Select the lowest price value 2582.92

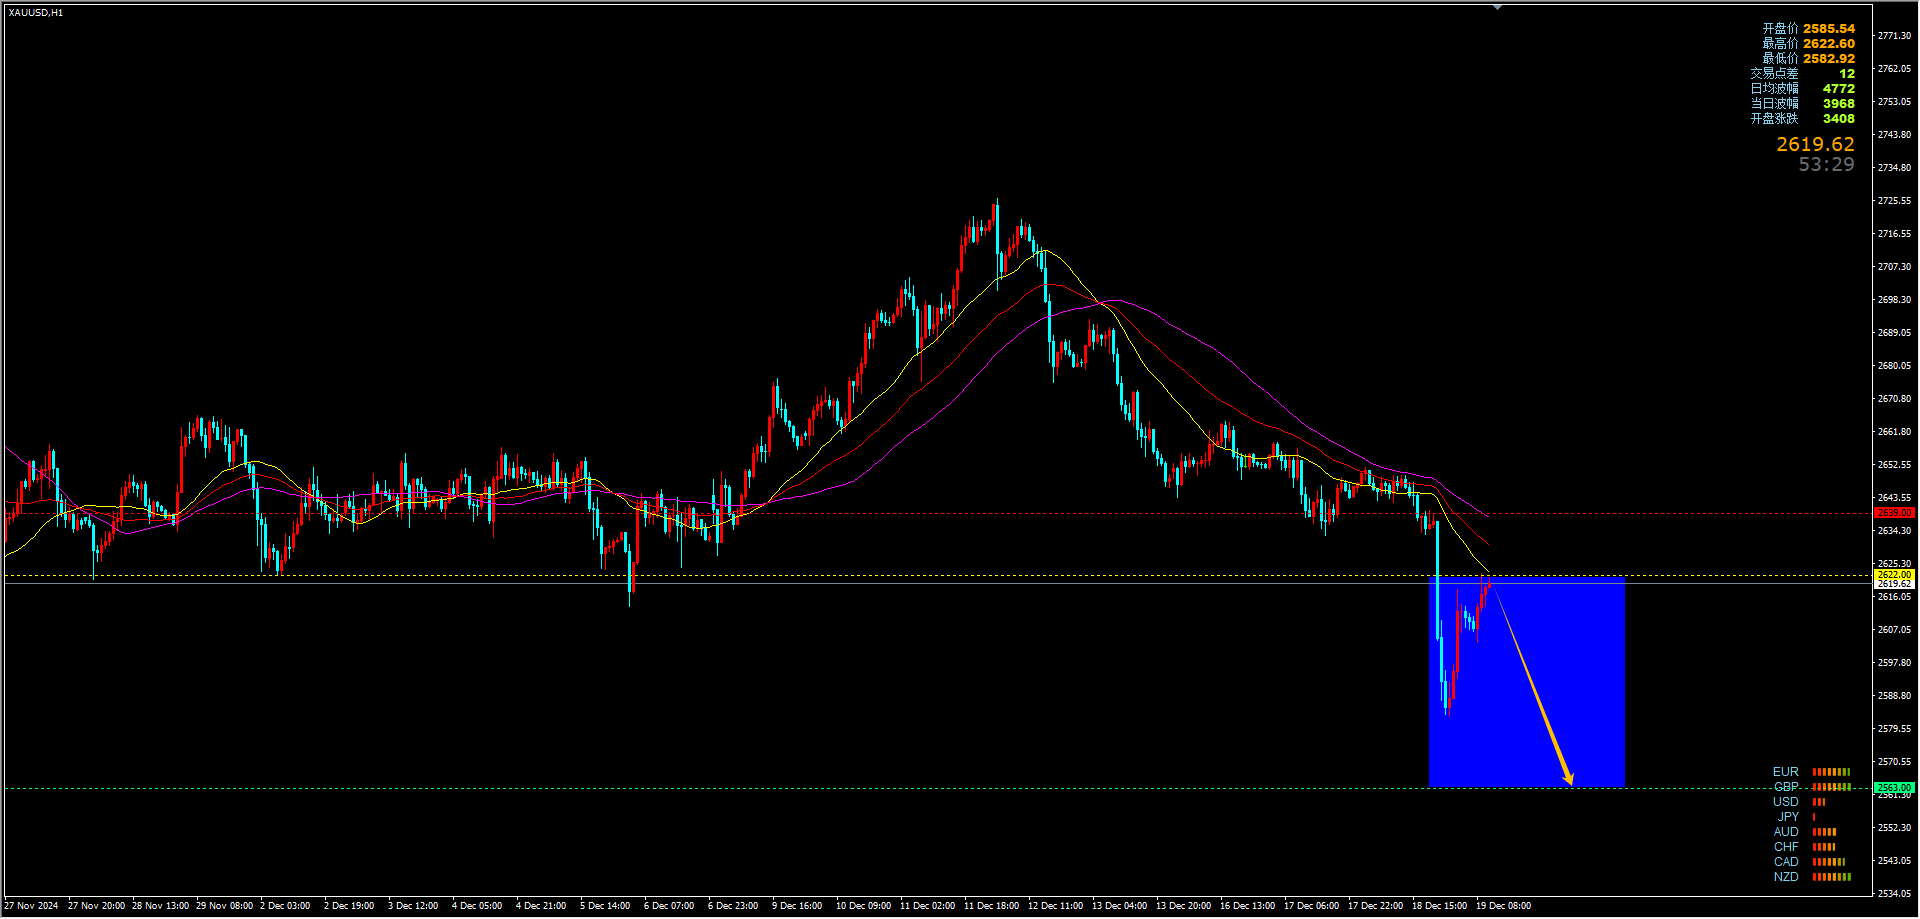click(1829, 59)
